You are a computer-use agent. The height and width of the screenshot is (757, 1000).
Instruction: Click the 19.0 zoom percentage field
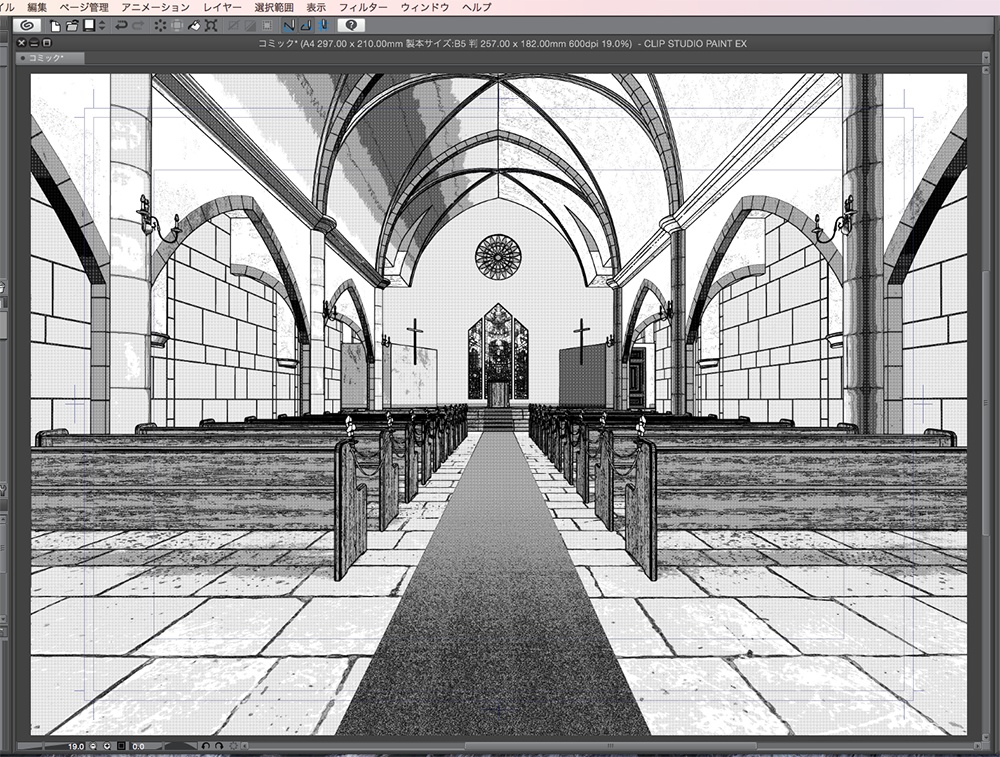tap(76, 746)
